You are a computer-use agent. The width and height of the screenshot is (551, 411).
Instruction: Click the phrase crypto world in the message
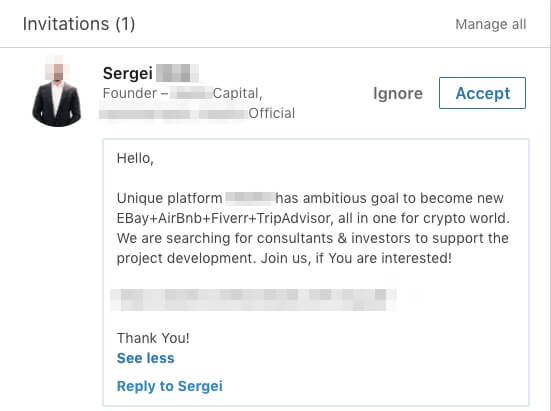coord(466,218)
